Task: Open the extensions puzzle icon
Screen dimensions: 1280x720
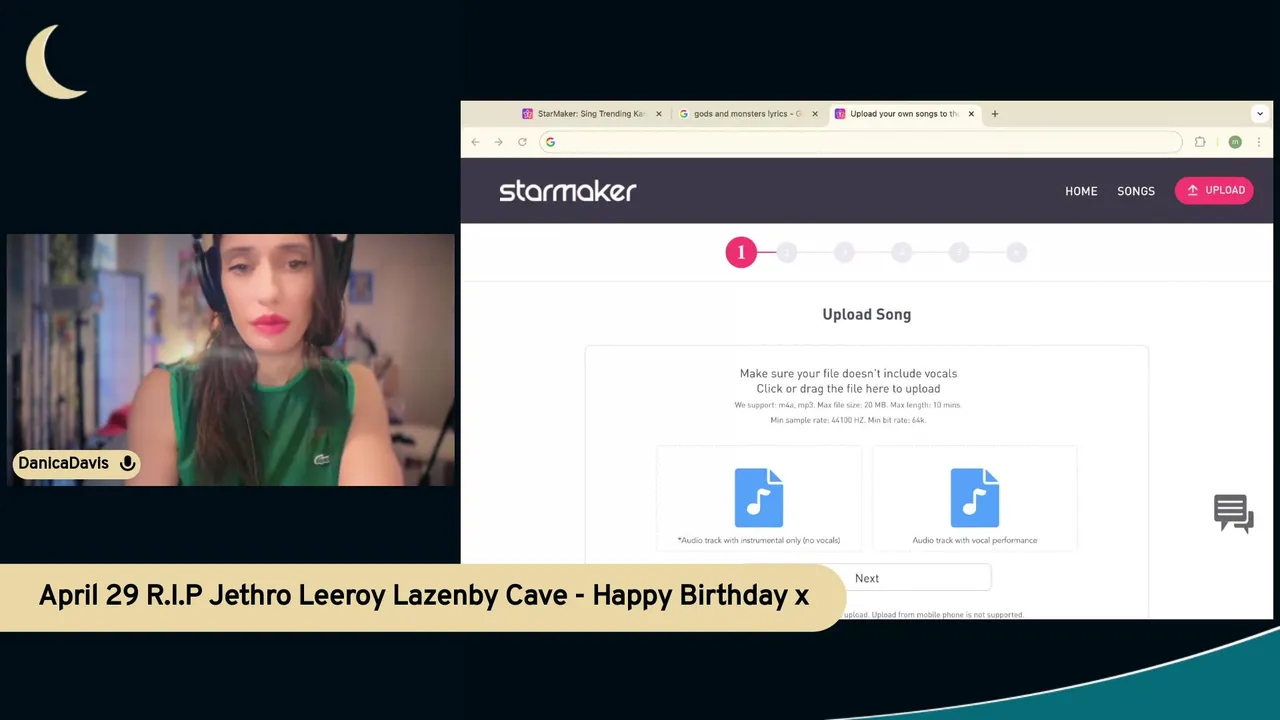Action: [1200, 142]
